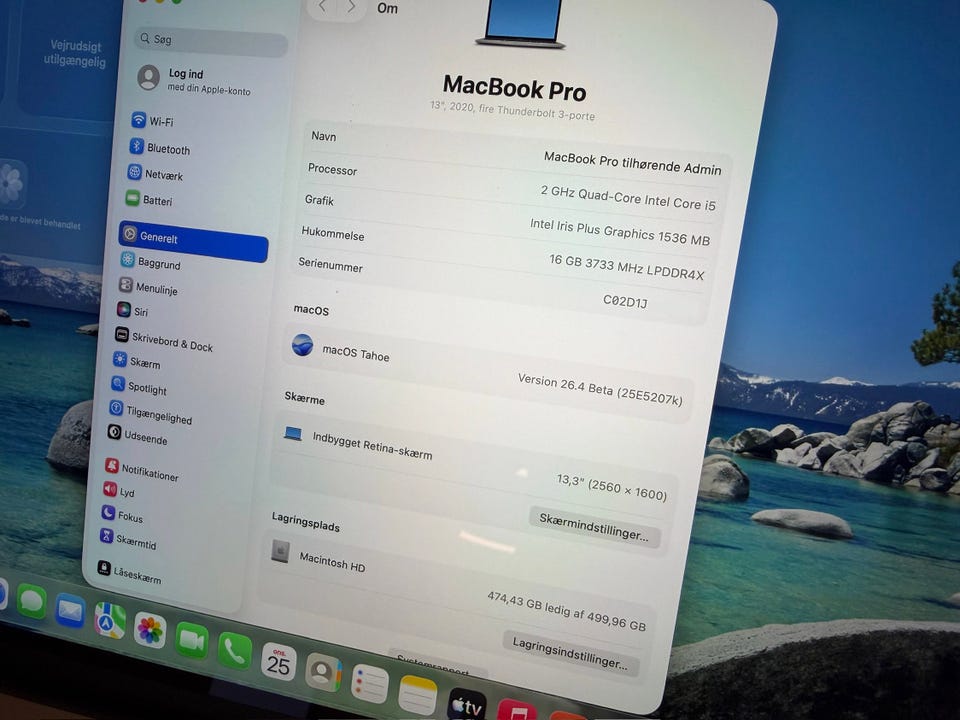Click memory value 16 GB 3733 MHz LPDDR4X
Screen dimensions: 960x720
click(x=627, y=268)
